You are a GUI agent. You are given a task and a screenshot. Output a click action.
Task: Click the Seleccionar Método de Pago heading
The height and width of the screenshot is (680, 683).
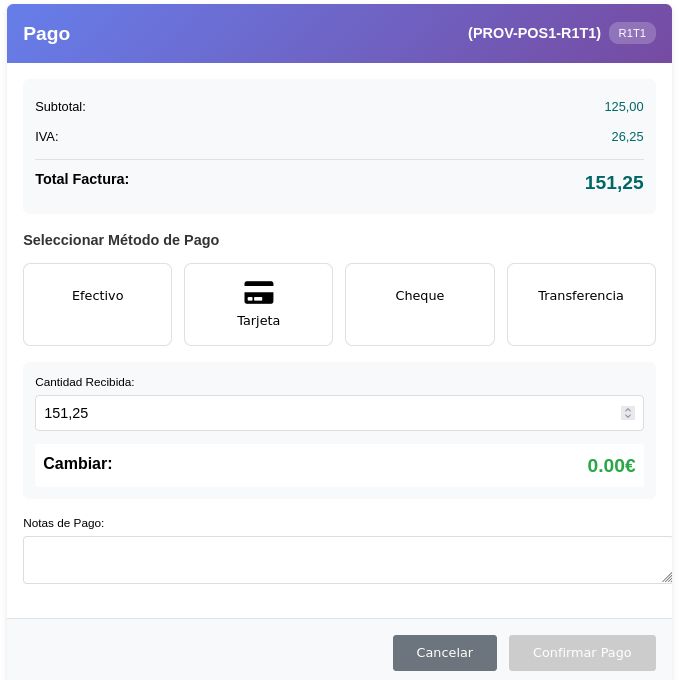coord(121,240)
